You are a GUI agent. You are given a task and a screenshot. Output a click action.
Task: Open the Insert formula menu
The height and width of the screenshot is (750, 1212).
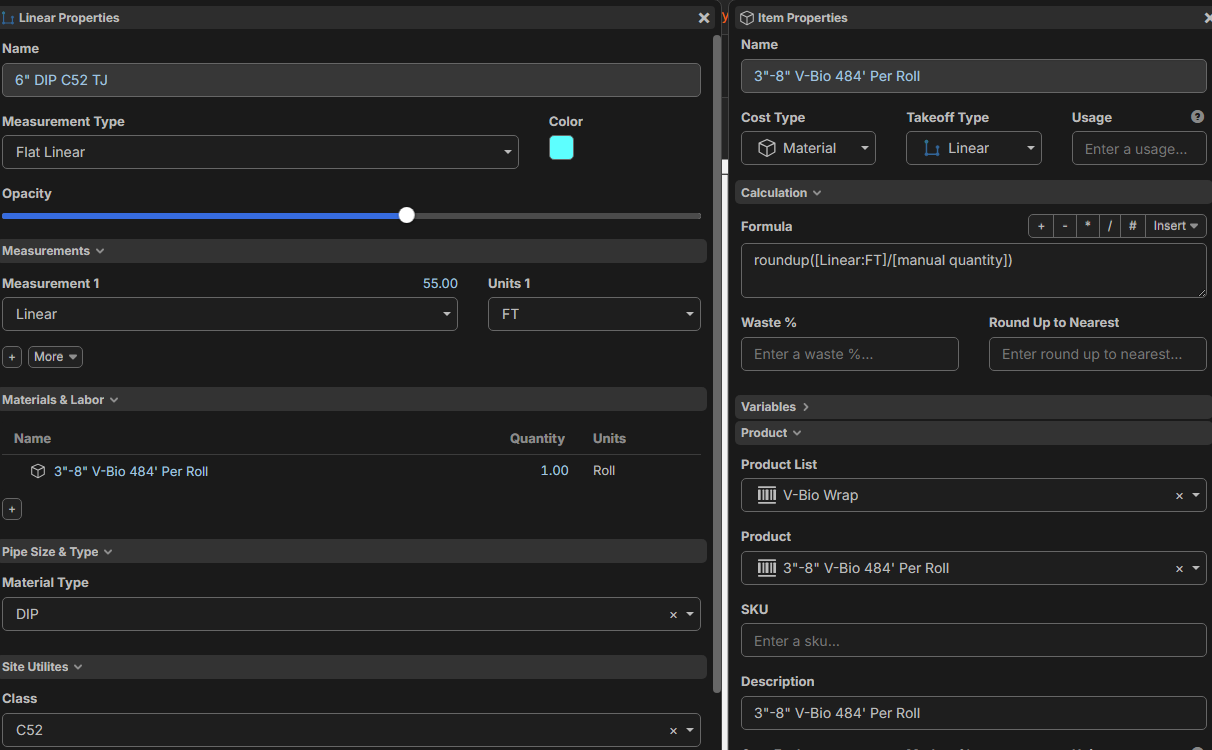[1176, 226]
